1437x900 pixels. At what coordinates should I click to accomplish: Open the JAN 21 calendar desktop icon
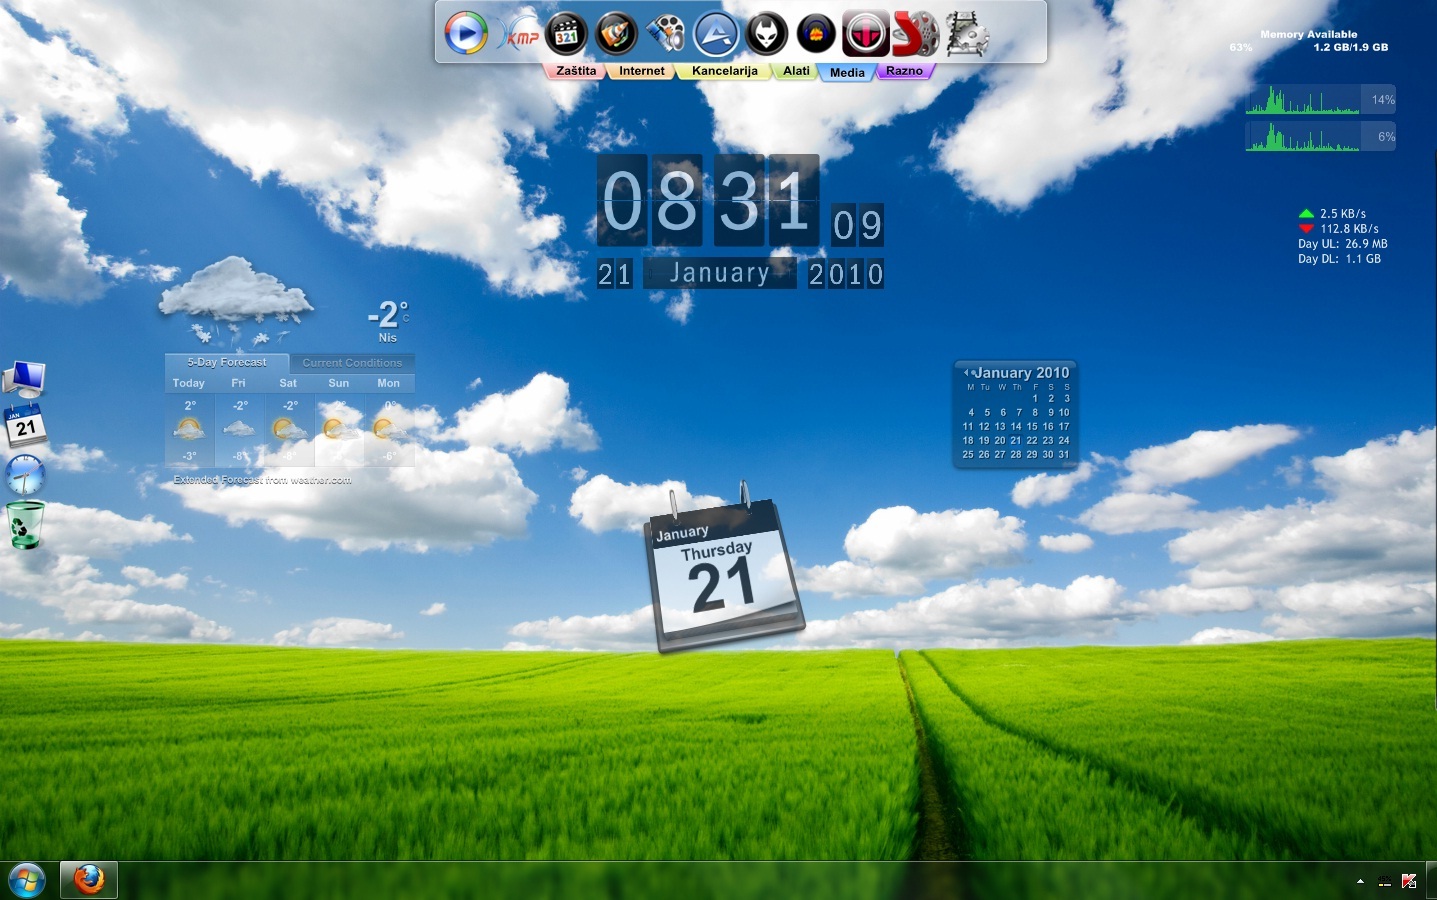(x=25, y=425)
